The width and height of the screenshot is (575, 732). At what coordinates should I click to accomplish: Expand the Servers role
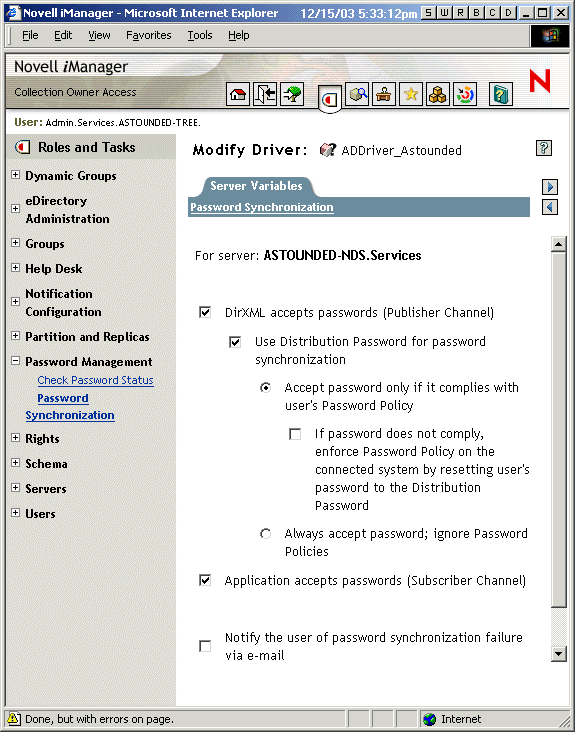point(15,487)
